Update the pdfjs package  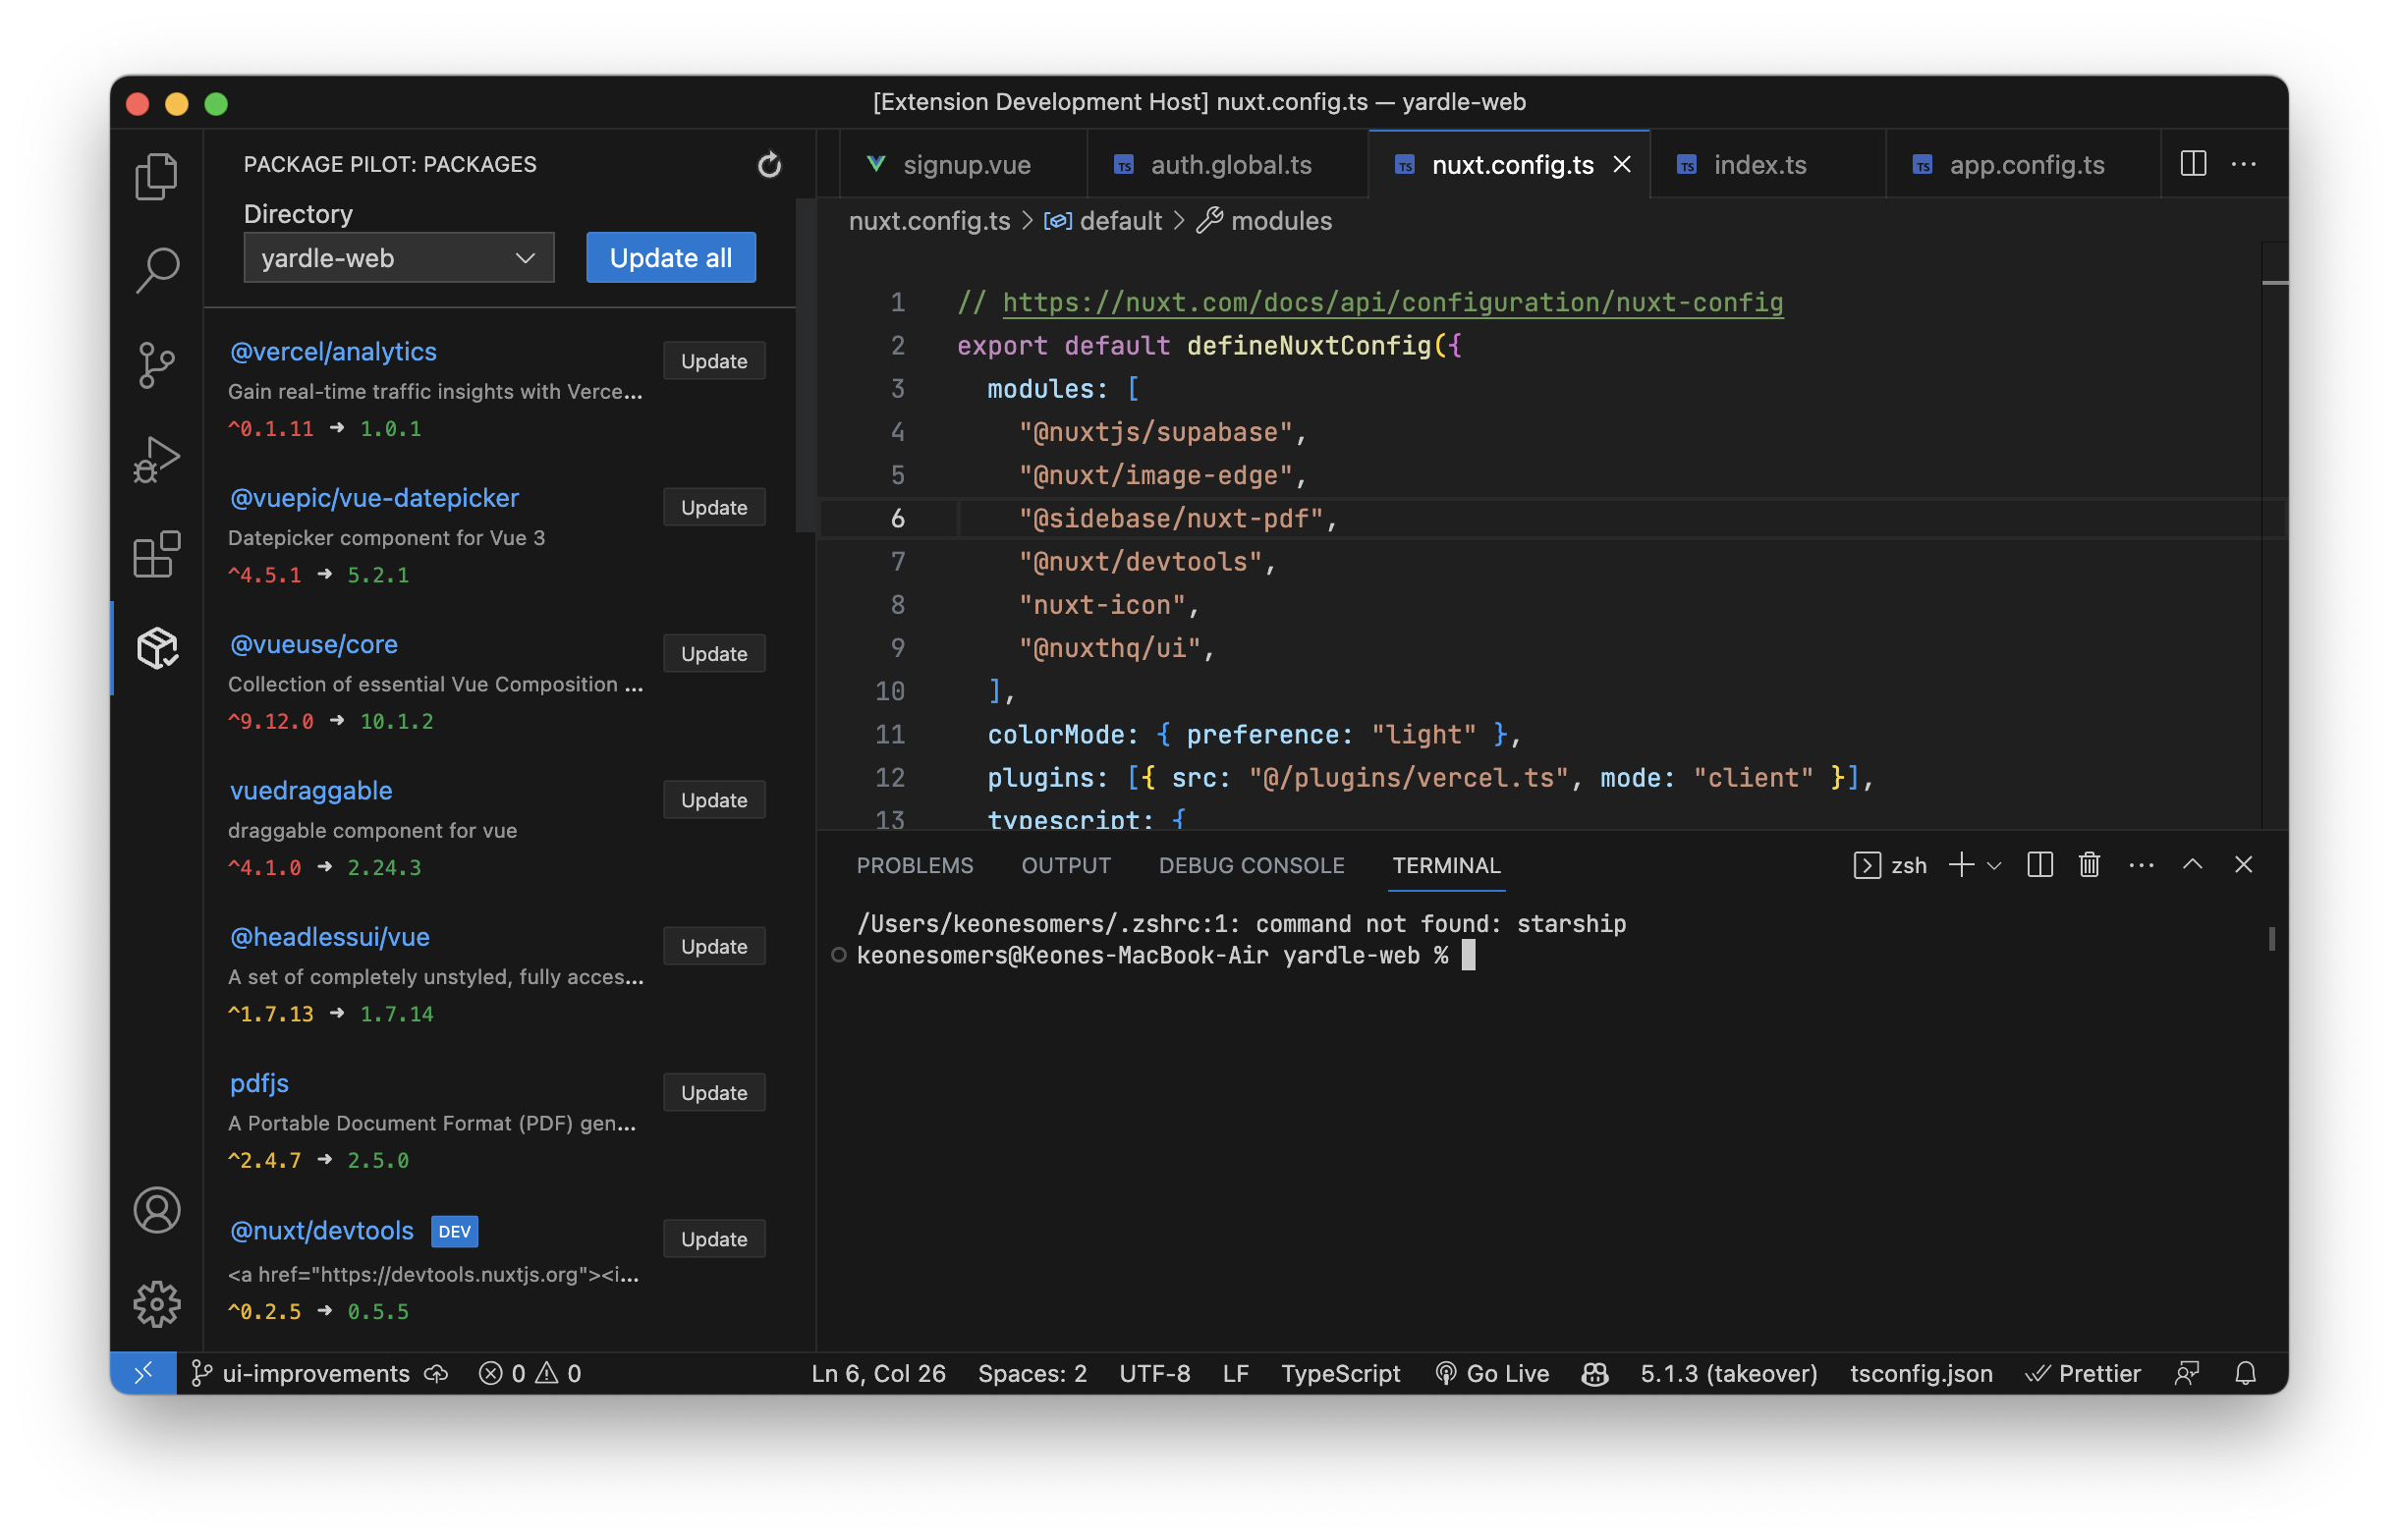click(x=713, y=1092)
